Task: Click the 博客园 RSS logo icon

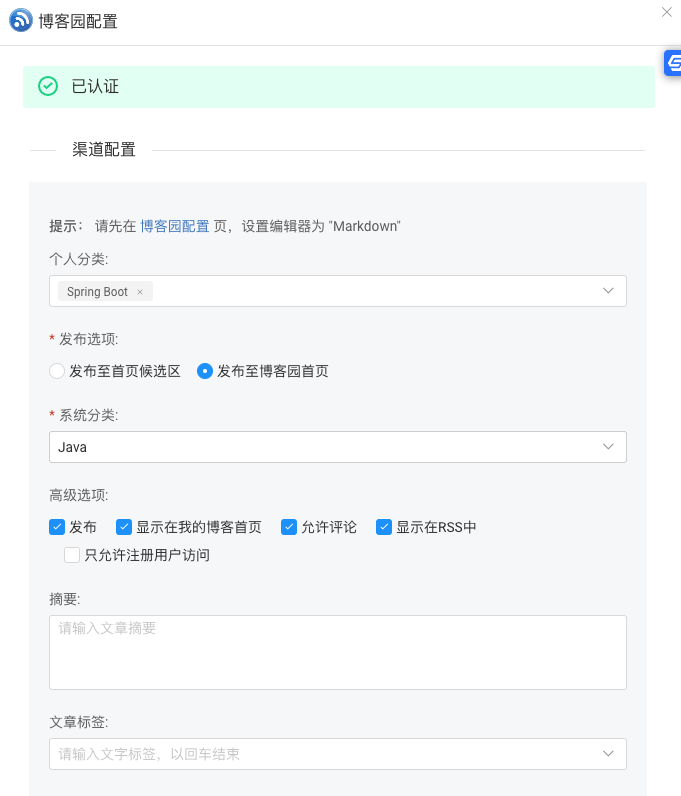Action: pos(21,20)
